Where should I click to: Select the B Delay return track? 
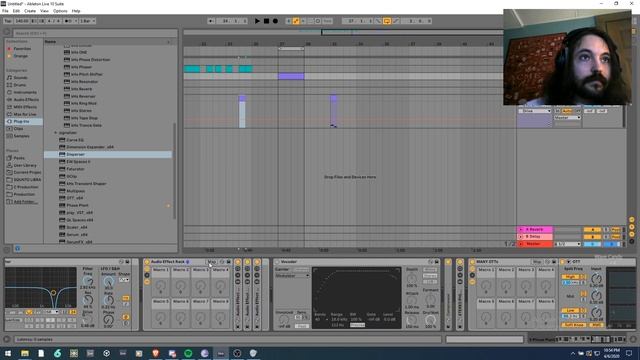coord(535,237)
